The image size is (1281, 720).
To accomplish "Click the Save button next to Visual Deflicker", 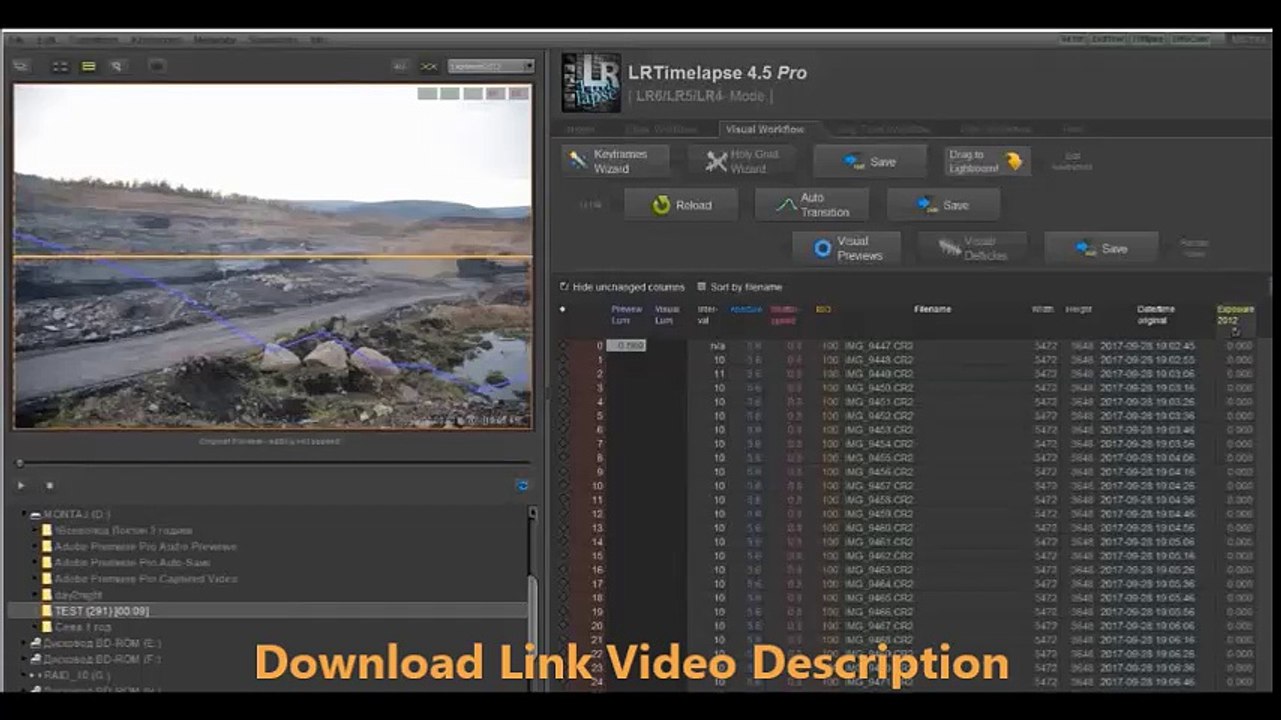I will pos(1101,248).
